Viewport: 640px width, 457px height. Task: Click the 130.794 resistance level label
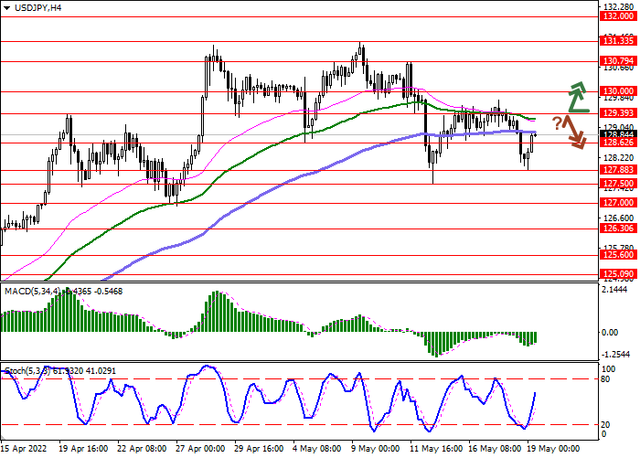pos(617,61)
